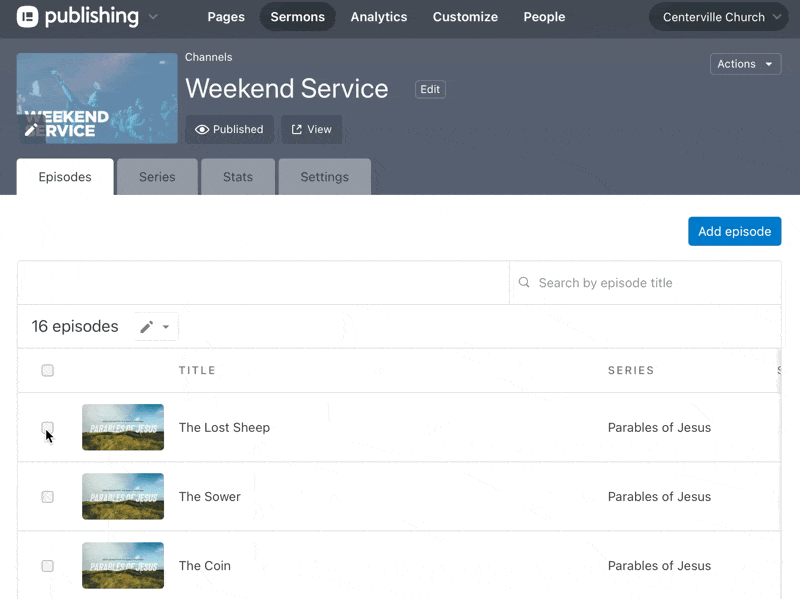This screenshot has width=800, height=599.
Task: Open the Settings tab
Action: 324,177
